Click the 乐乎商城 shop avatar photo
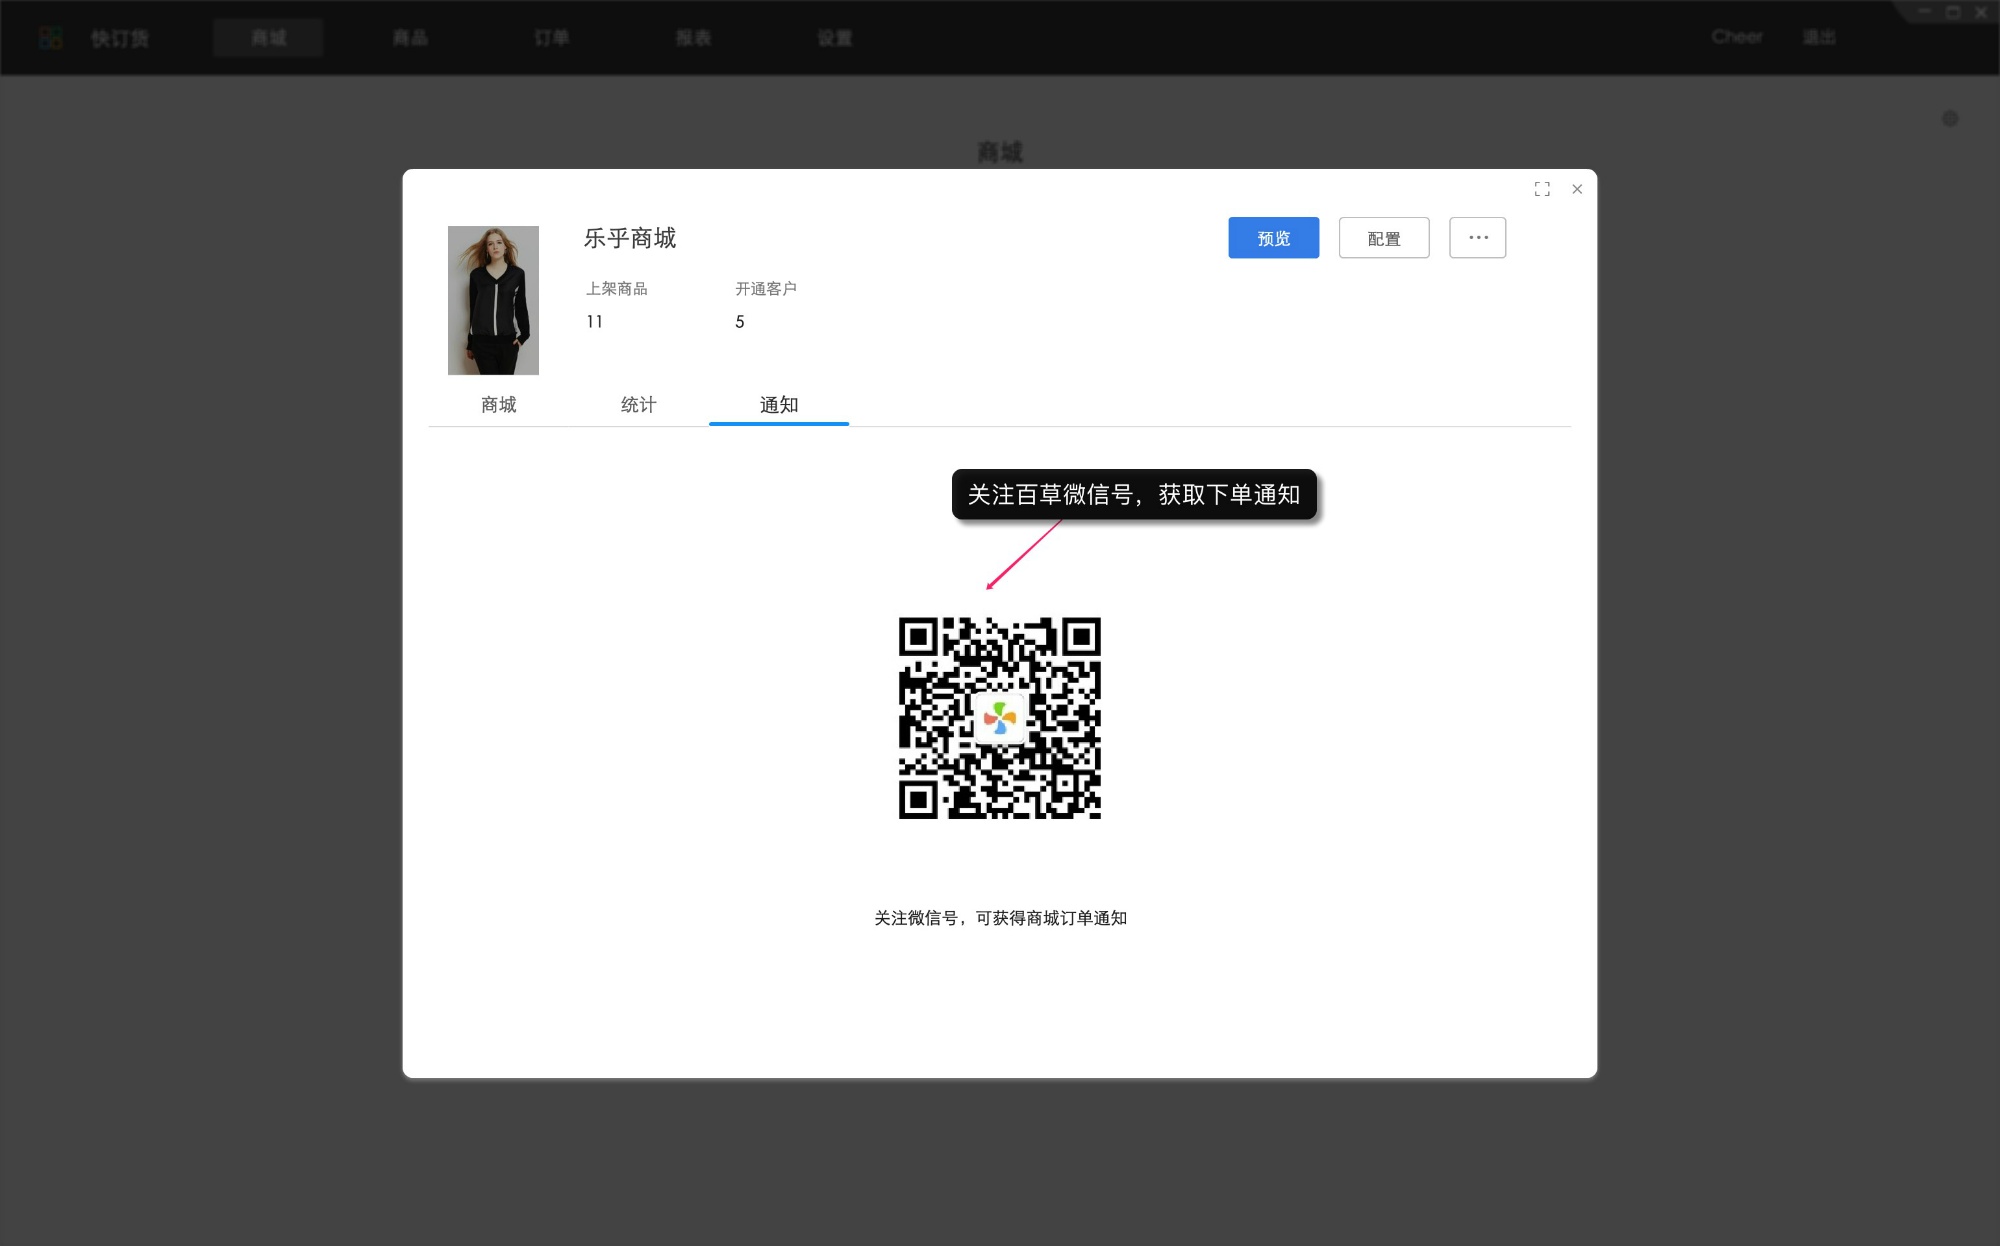Screen dimensions: 2000x1246 (x=493, y=299)
